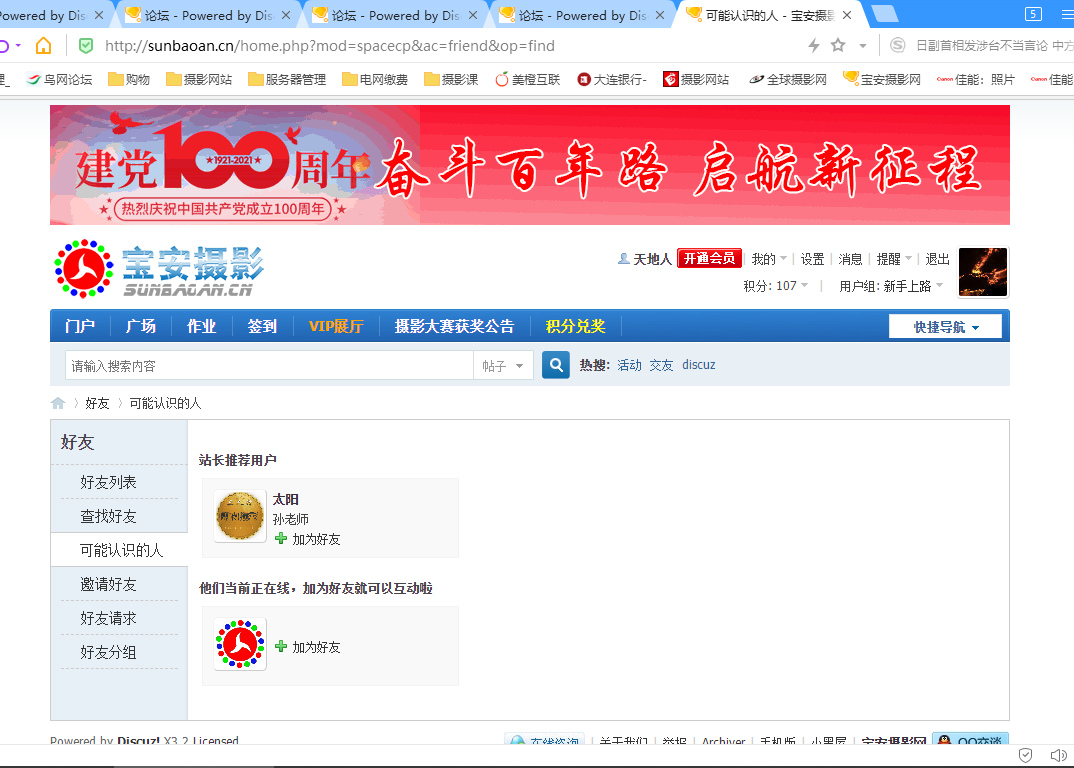This screenshot has height=768, width=1074.
Task: Add 太阳 as friend via 加为好友
Action: point(308,539)
